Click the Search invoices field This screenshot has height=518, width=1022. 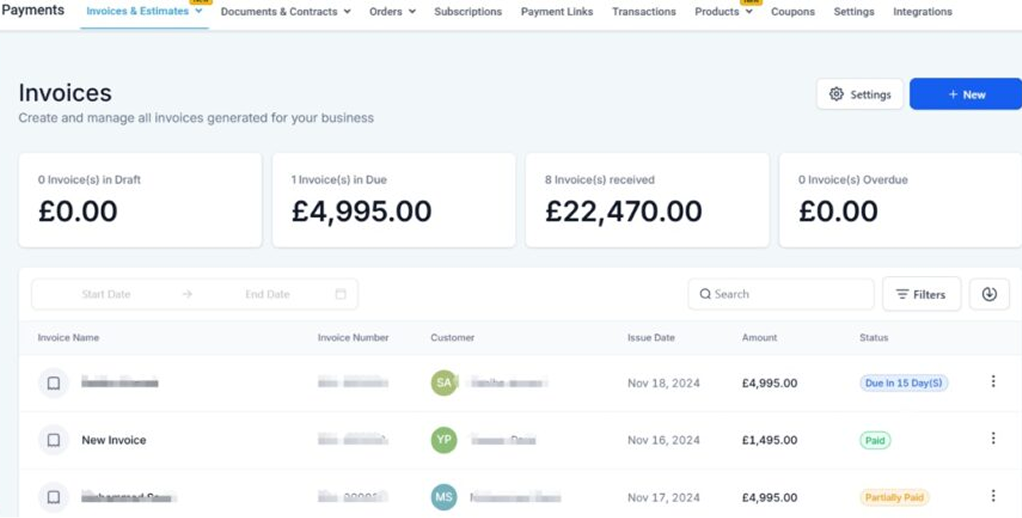point(781,294)
